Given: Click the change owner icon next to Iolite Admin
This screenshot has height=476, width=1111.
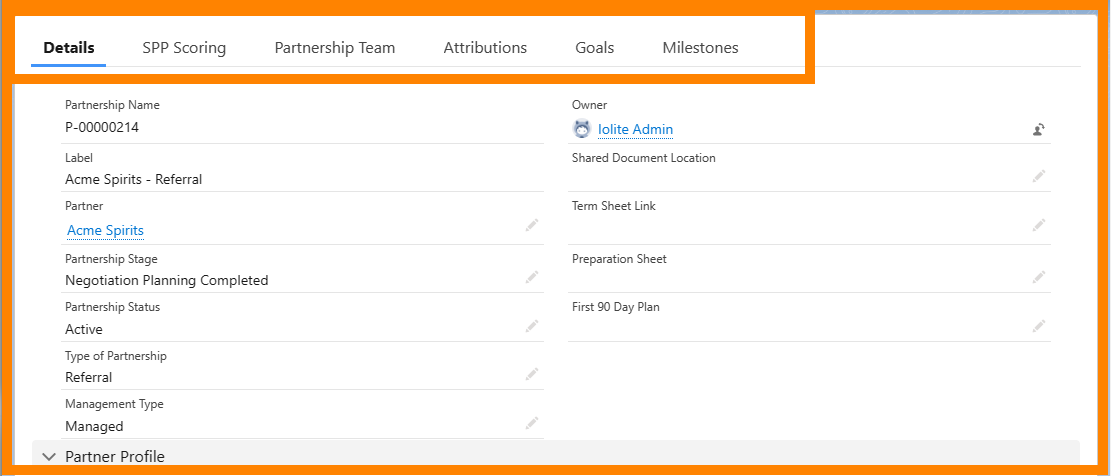Looking at the screenshot, I should click(x=1038, y=130).
